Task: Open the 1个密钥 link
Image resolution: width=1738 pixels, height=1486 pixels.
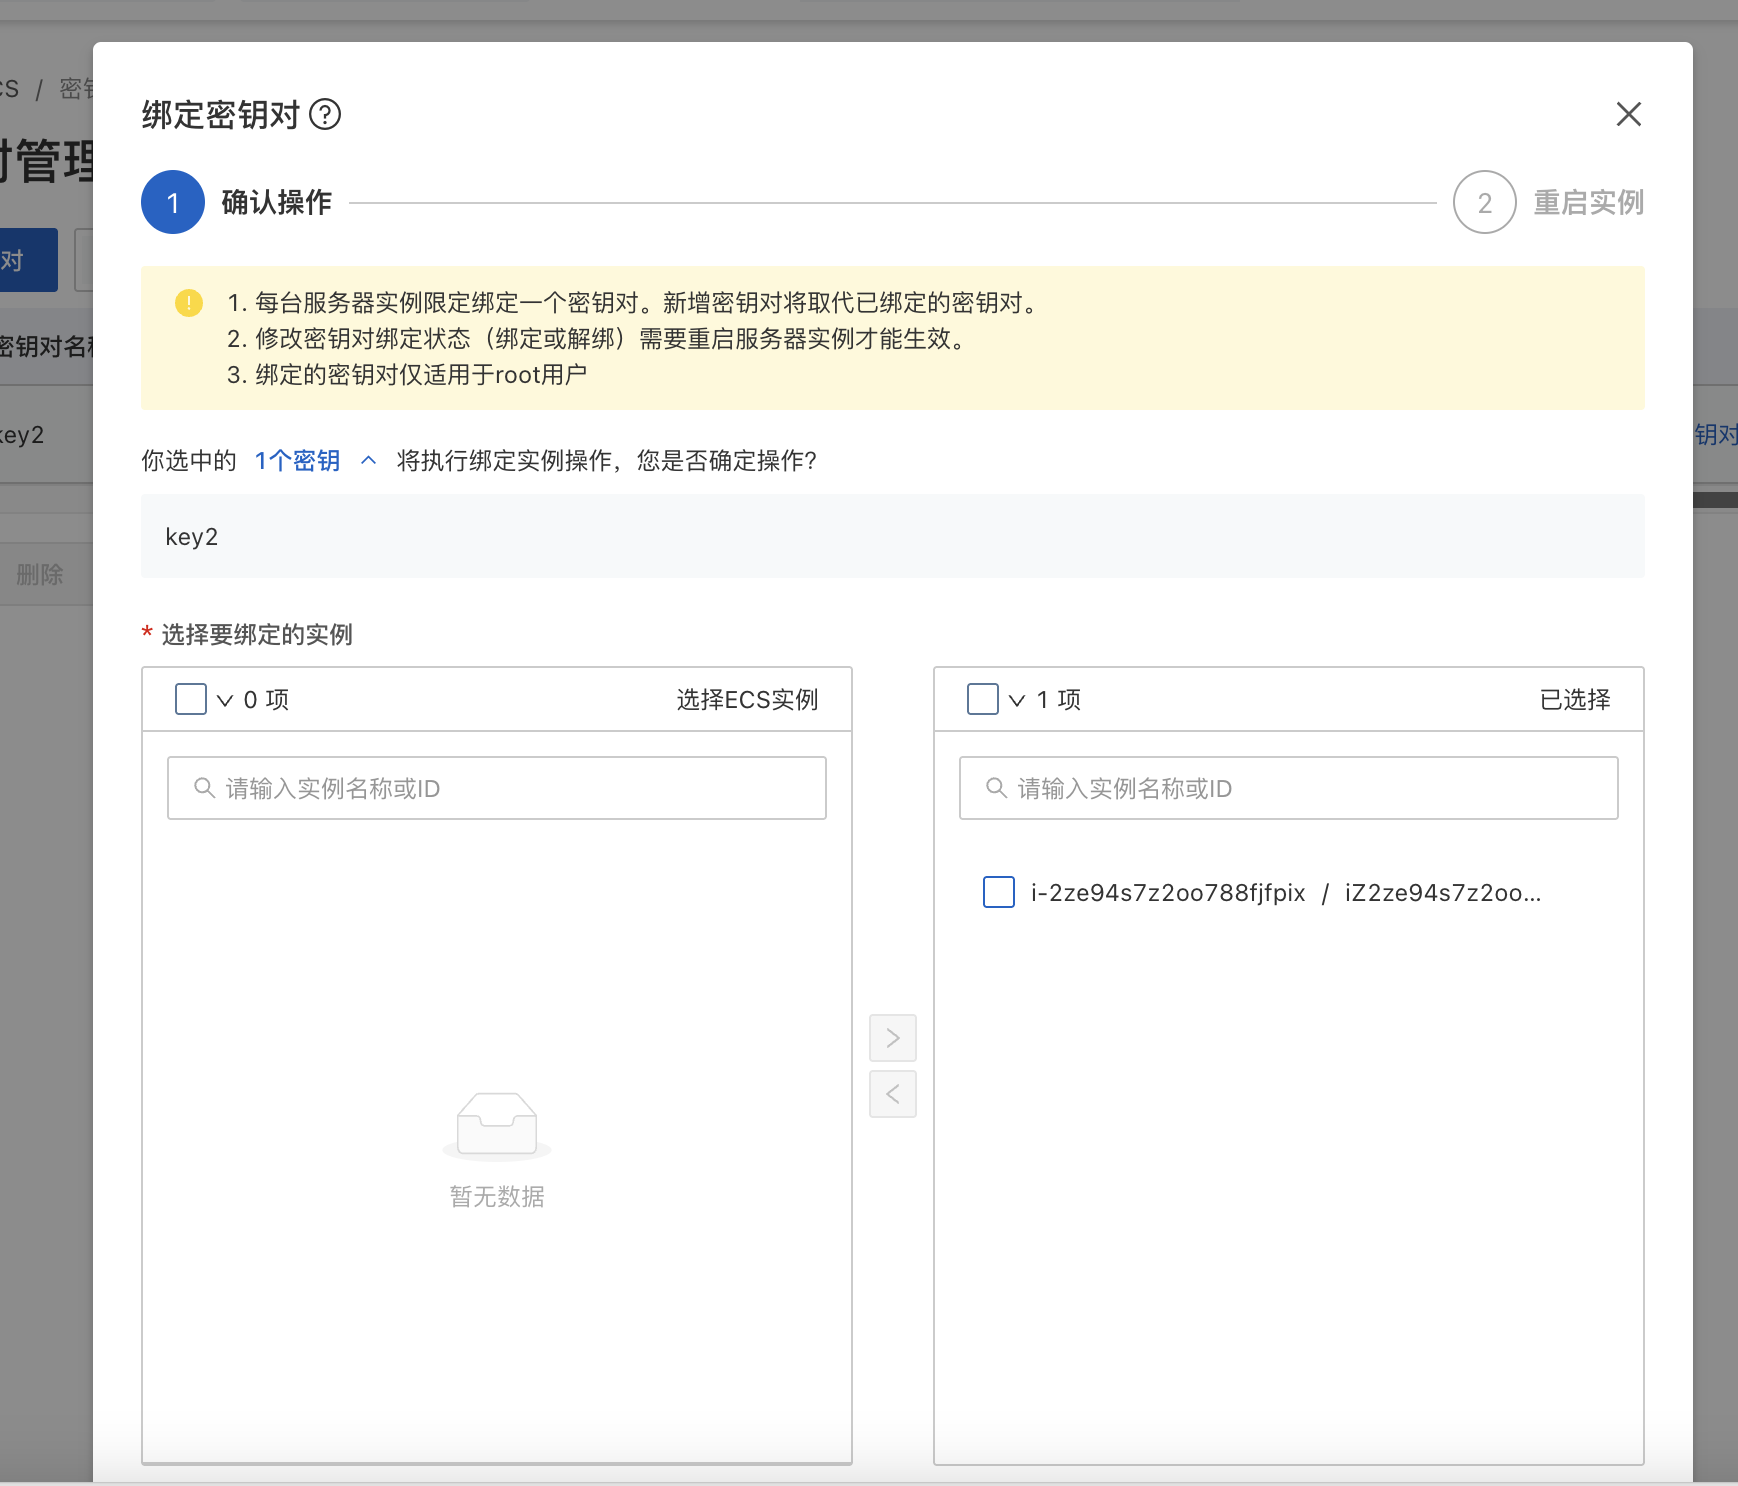Action: click(297, 460)
